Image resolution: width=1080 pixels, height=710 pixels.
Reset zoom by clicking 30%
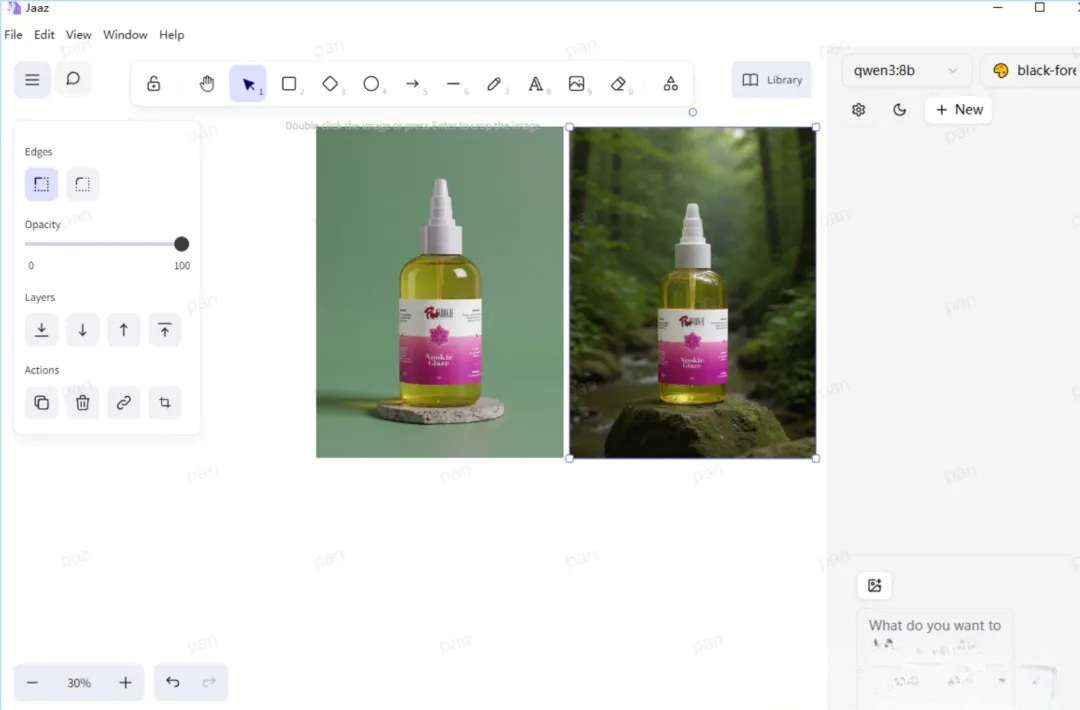coord(79,682)
